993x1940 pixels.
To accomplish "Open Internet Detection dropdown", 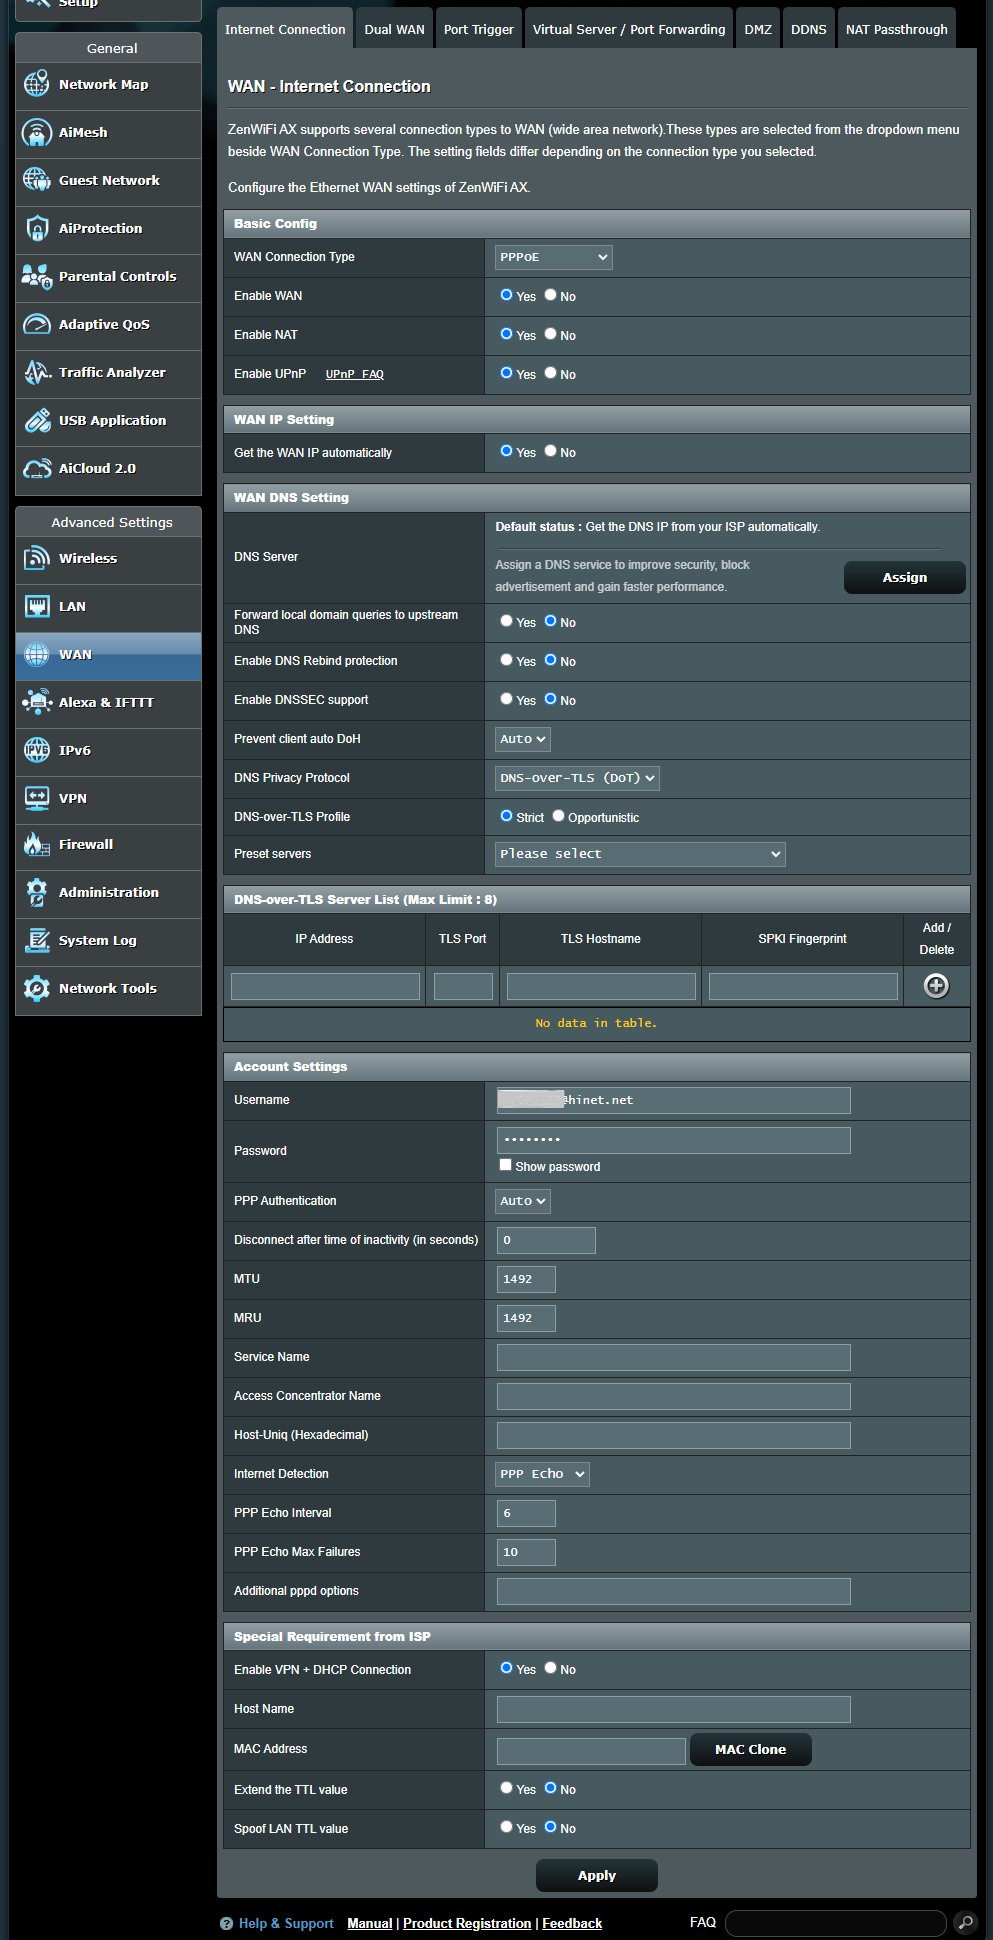I will (x=542, y=1474).
